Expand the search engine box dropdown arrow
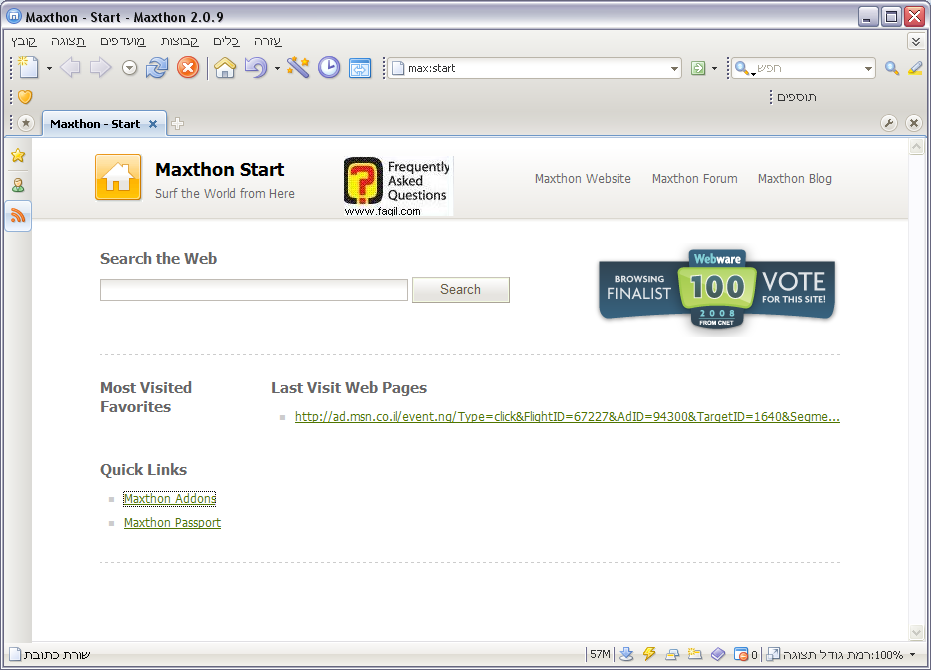The width and height of the screenshot is (931, 670). click(x=868, y=69)
